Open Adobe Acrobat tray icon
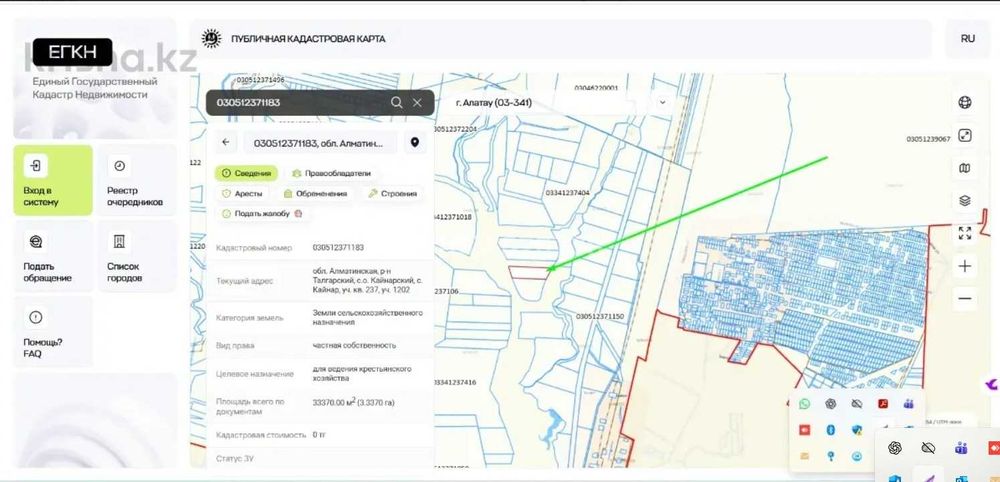This screenshot has height=482, width=1000. pyautogui.click(x=883, y=404)
